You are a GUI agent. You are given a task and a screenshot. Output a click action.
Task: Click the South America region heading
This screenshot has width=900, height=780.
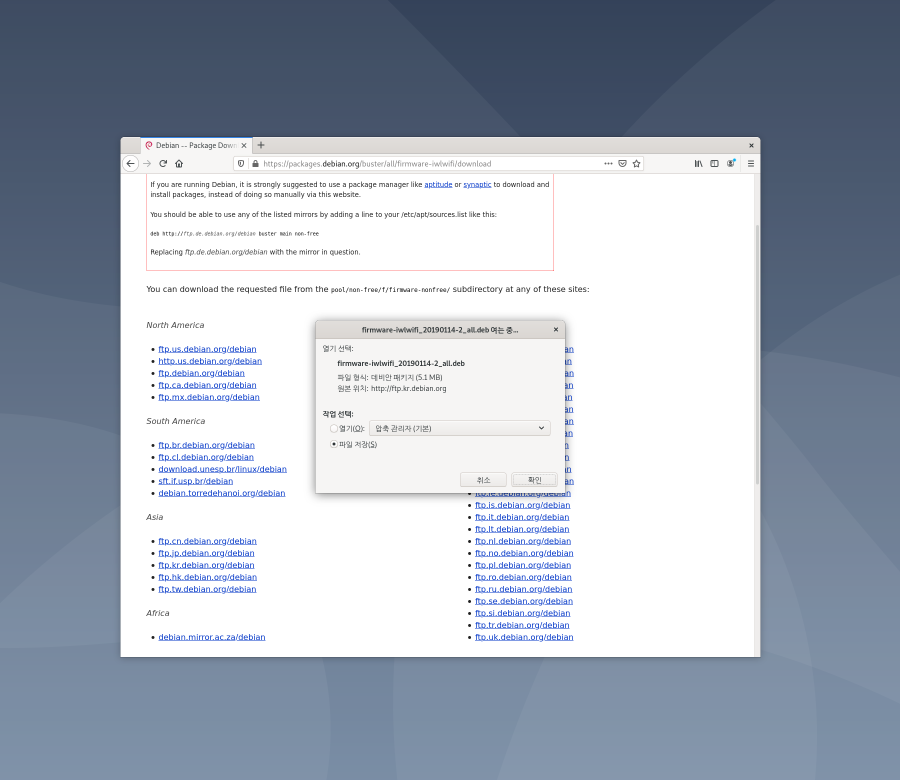click(x=176, y=421)
